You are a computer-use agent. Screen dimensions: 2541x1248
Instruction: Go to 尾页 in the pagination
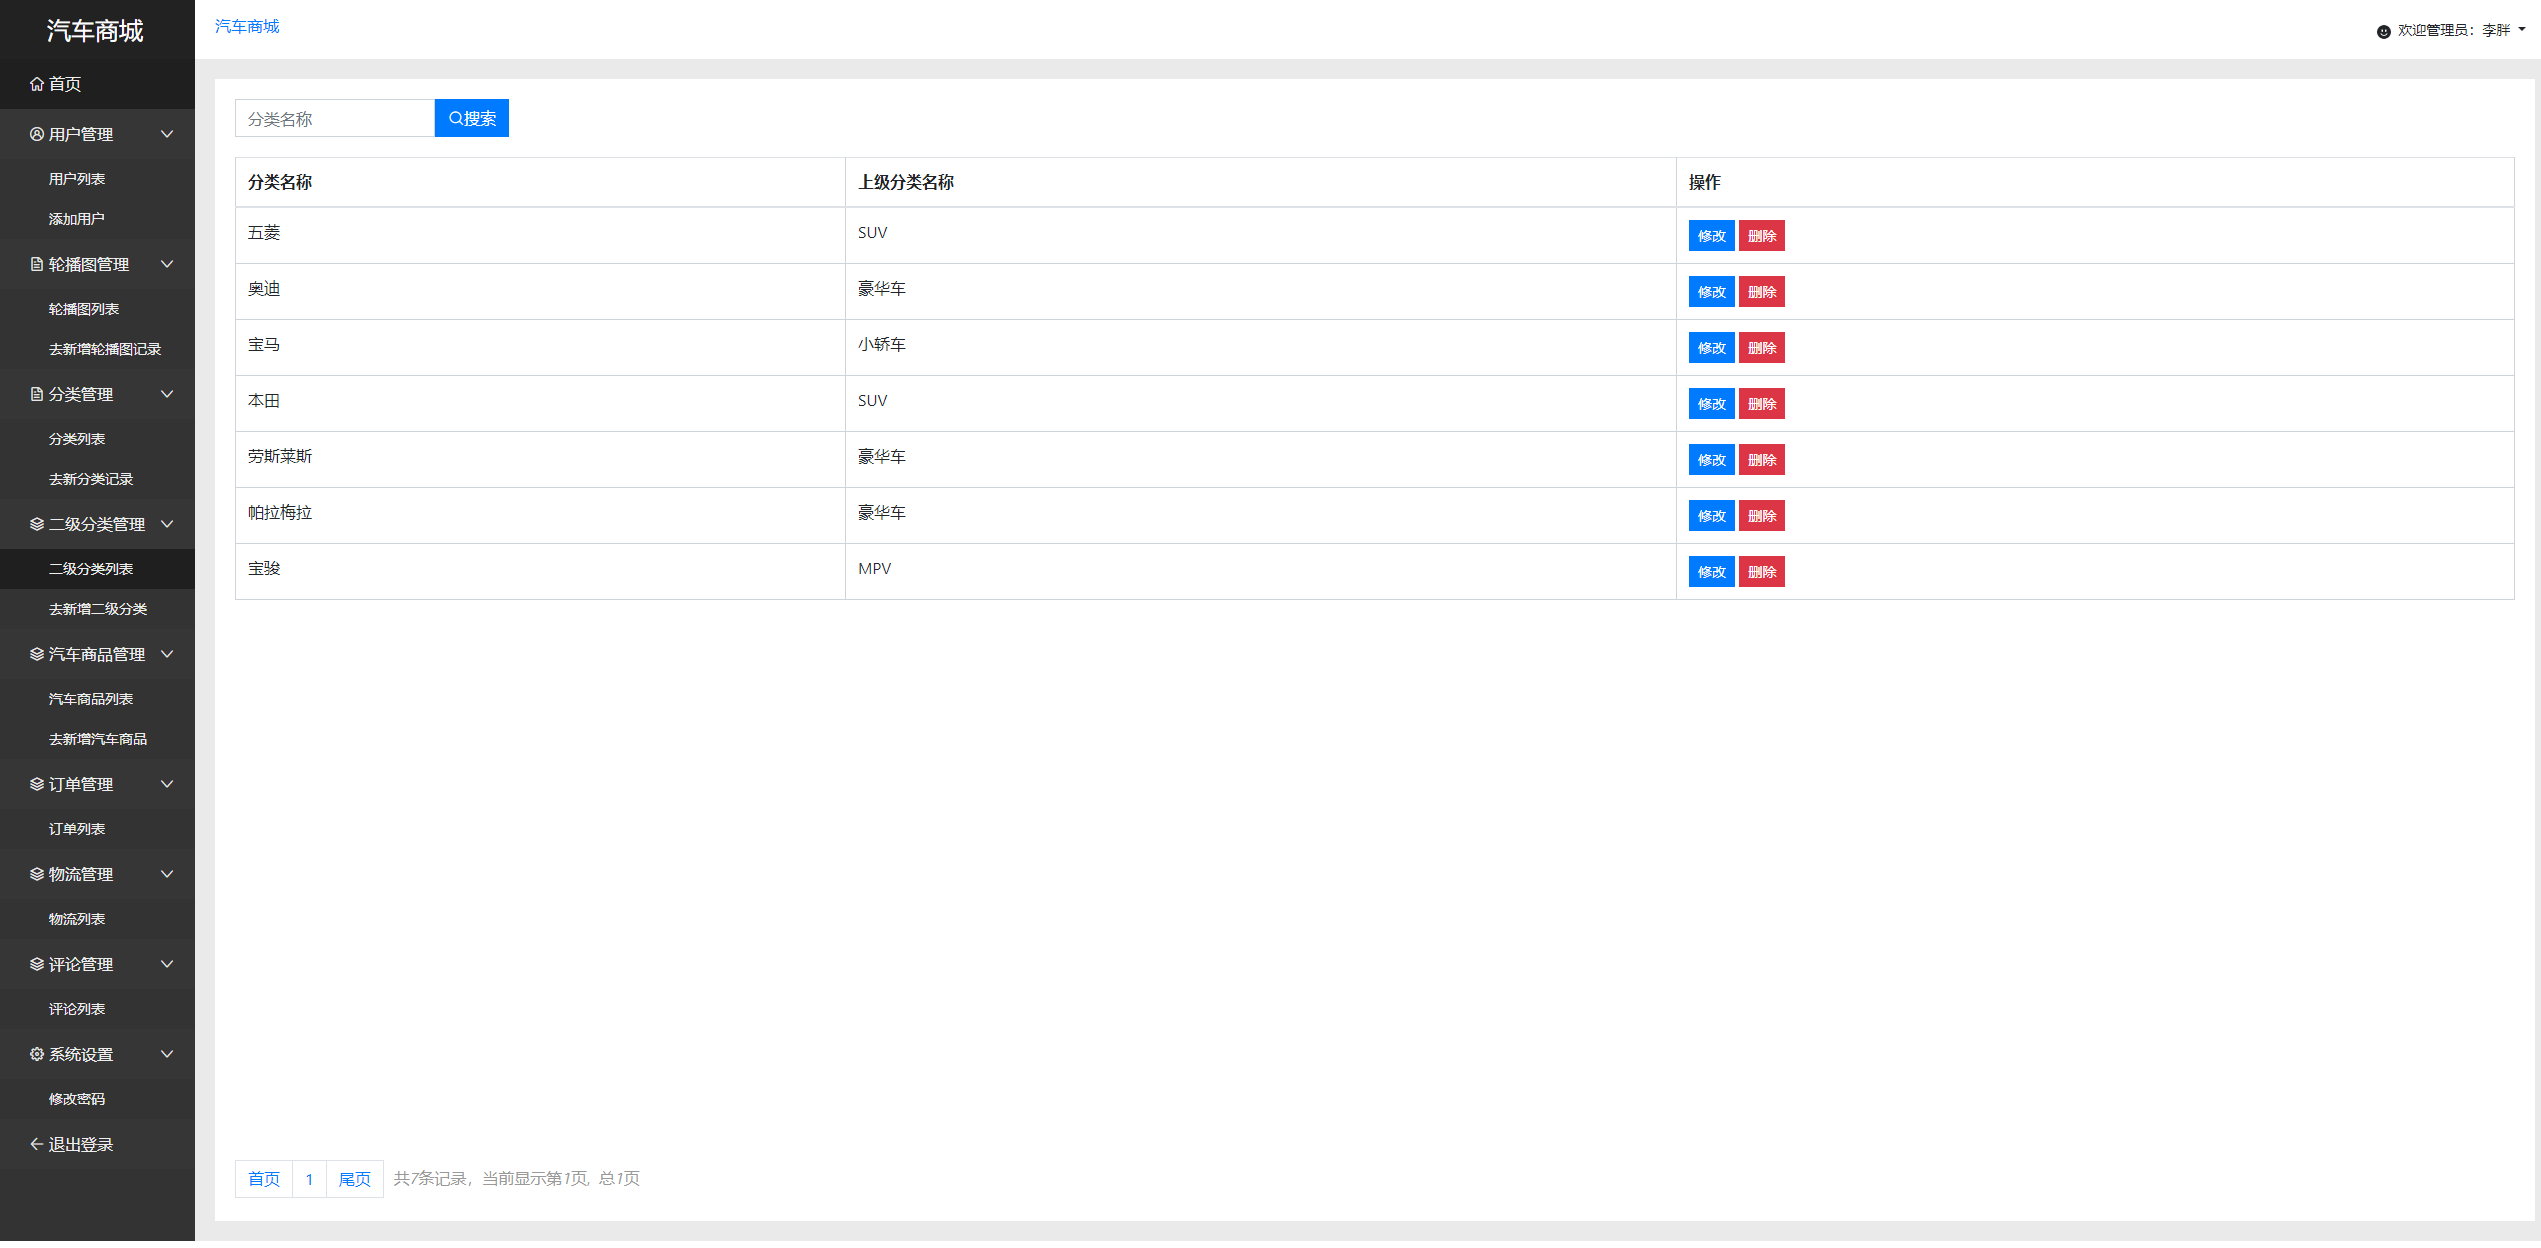[355, 1179]
